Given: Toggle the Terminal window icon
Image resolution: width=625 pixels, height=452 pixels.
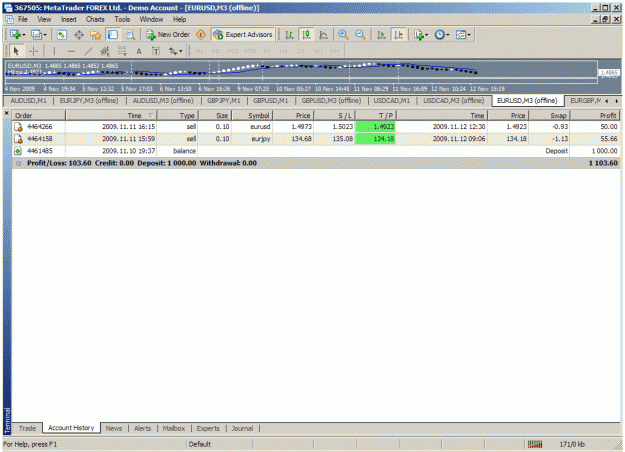Looking at the screenshot, I should coord(113,35).
